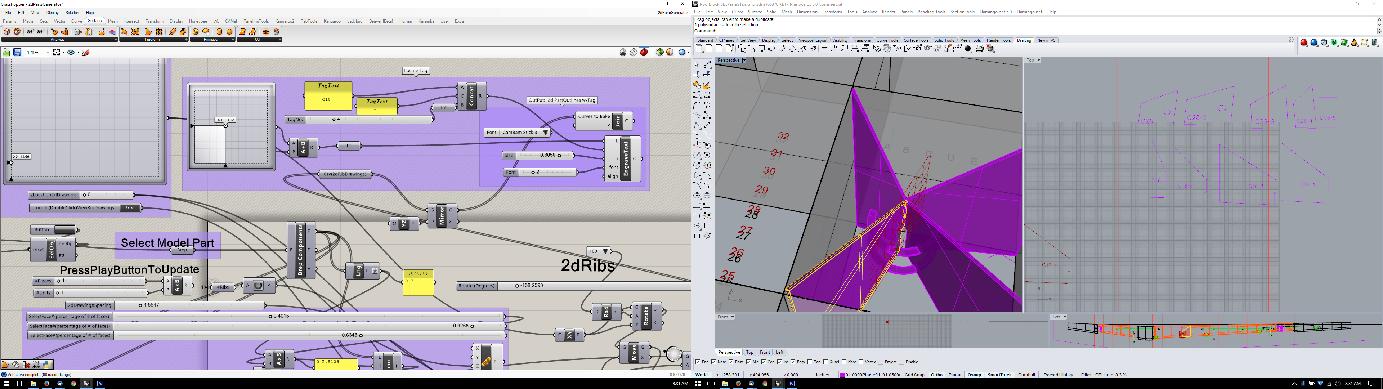Switch to the Transform component tab in Grasshopper
The height and width of the screenshot is (389, 1383).
click(x=154, y=21)
